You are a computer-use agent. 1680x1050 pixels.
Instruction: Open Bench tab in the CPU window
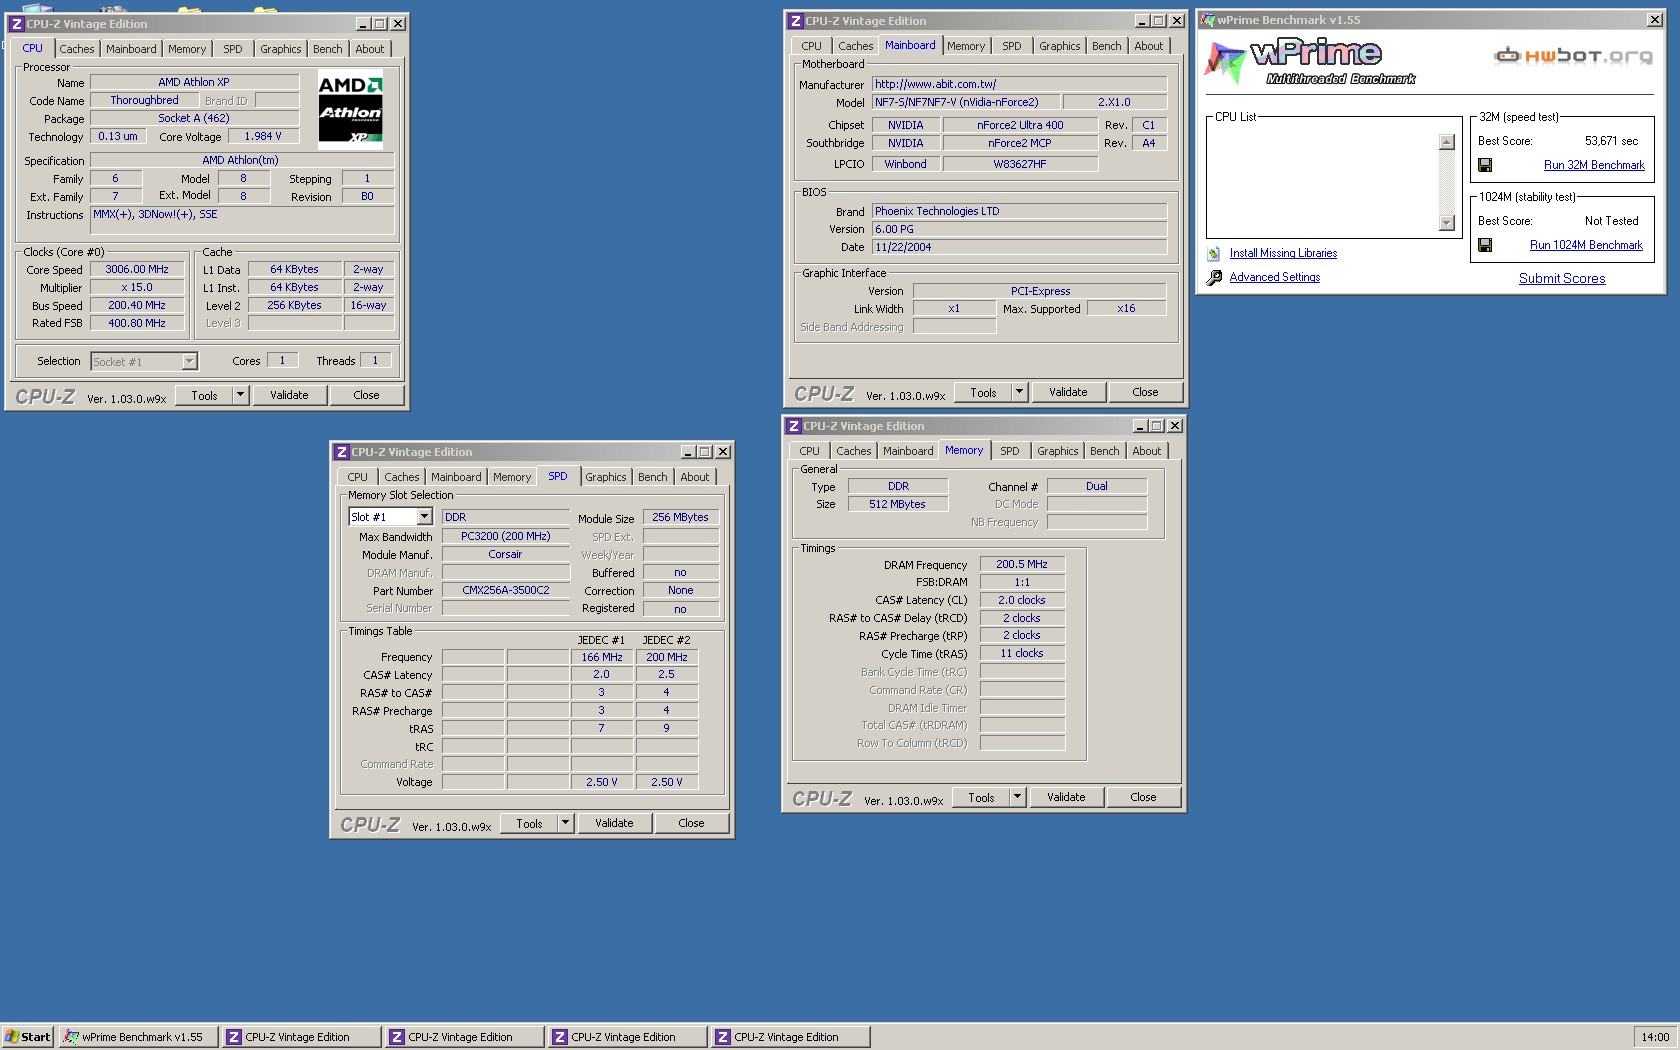coord(327,49)
